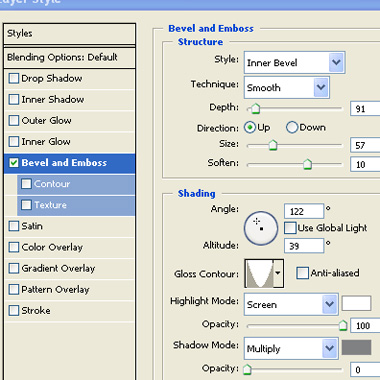Viewport: 380px width, 380px height.
Task: Open the Highlight Mode dropdown showing Screen
Action: point(291,304)
